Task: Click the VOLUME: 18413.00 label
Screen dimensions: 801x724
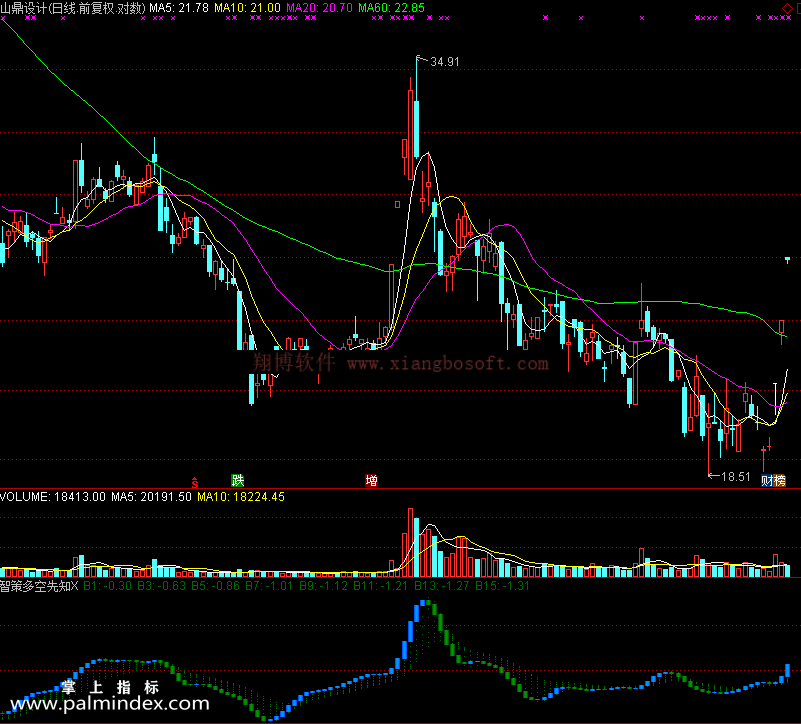Action: [x=53, y=497]
